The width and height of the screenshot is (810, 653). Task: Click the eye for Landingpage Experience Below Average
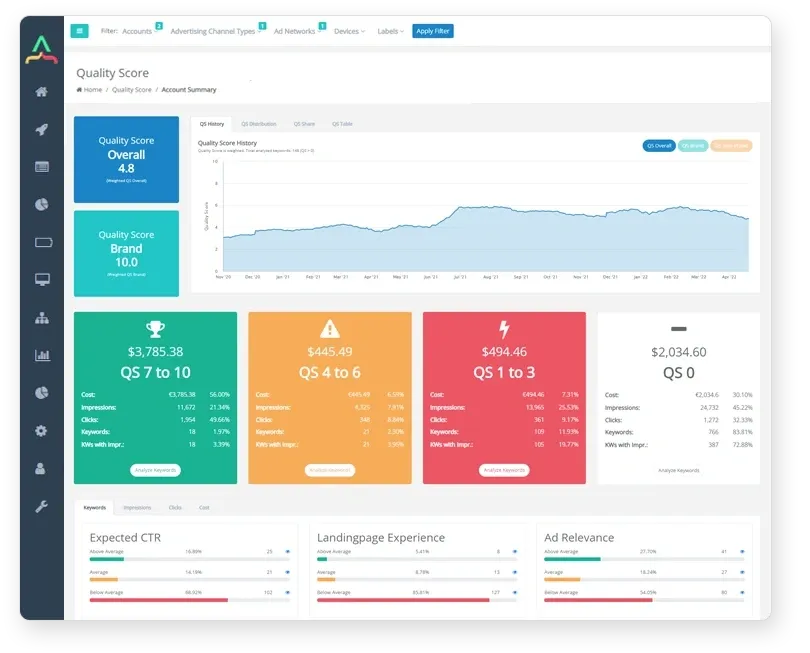tap(515, 593)
